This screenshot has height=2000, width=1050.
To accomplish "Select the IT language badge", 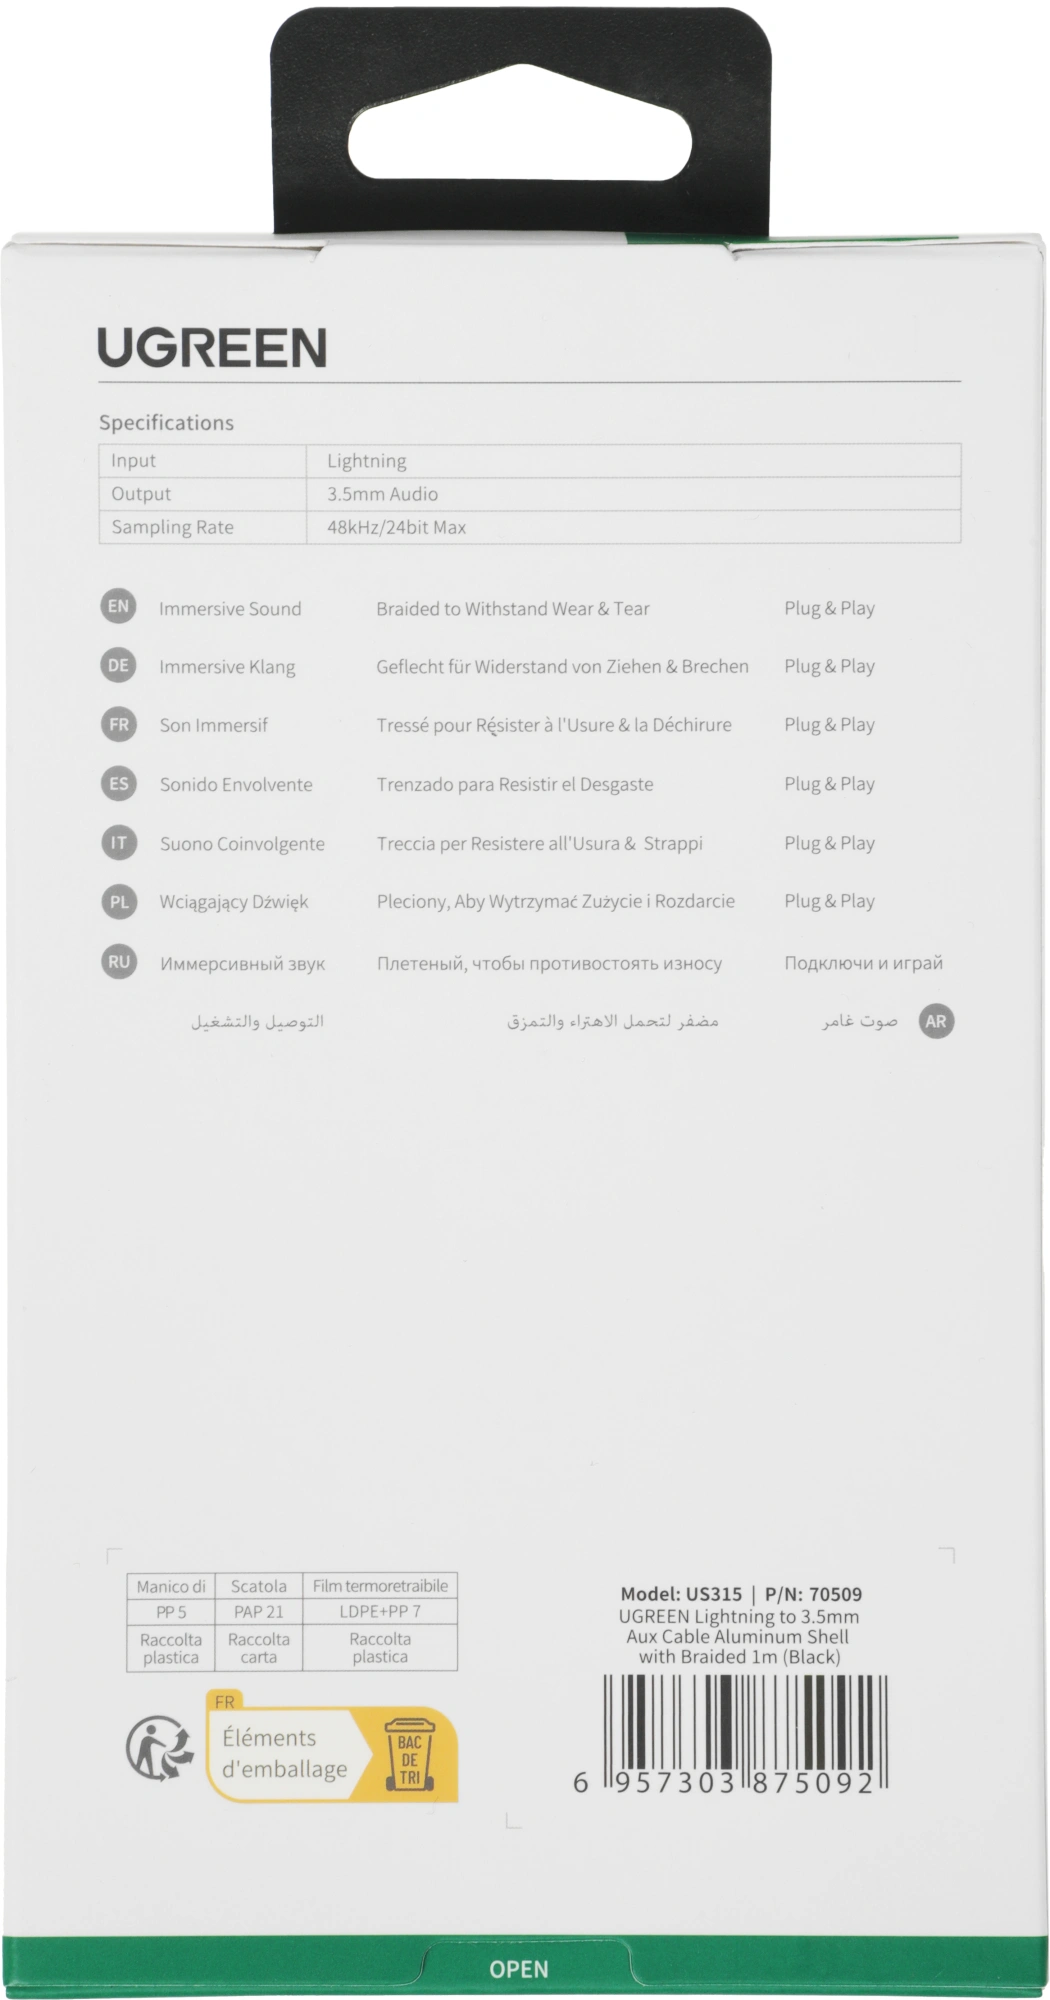I will coord(118,842).
